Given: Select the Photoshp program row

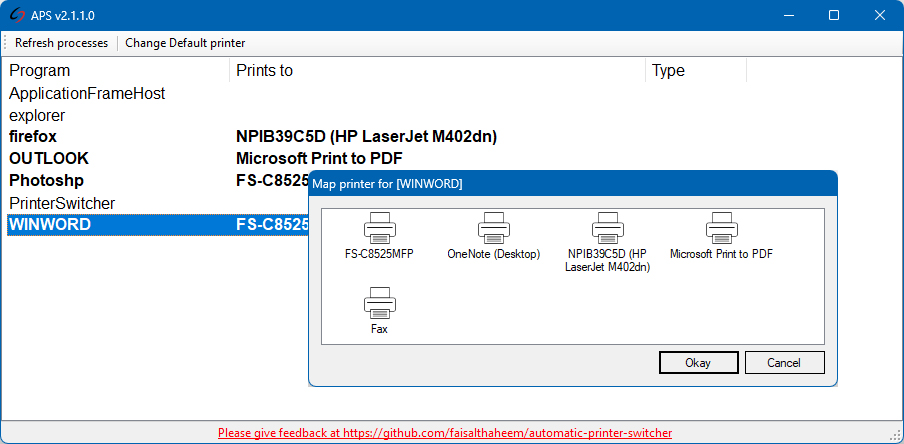Looking at the screenshot, I should pyautogui.click(x=155, y=180).
